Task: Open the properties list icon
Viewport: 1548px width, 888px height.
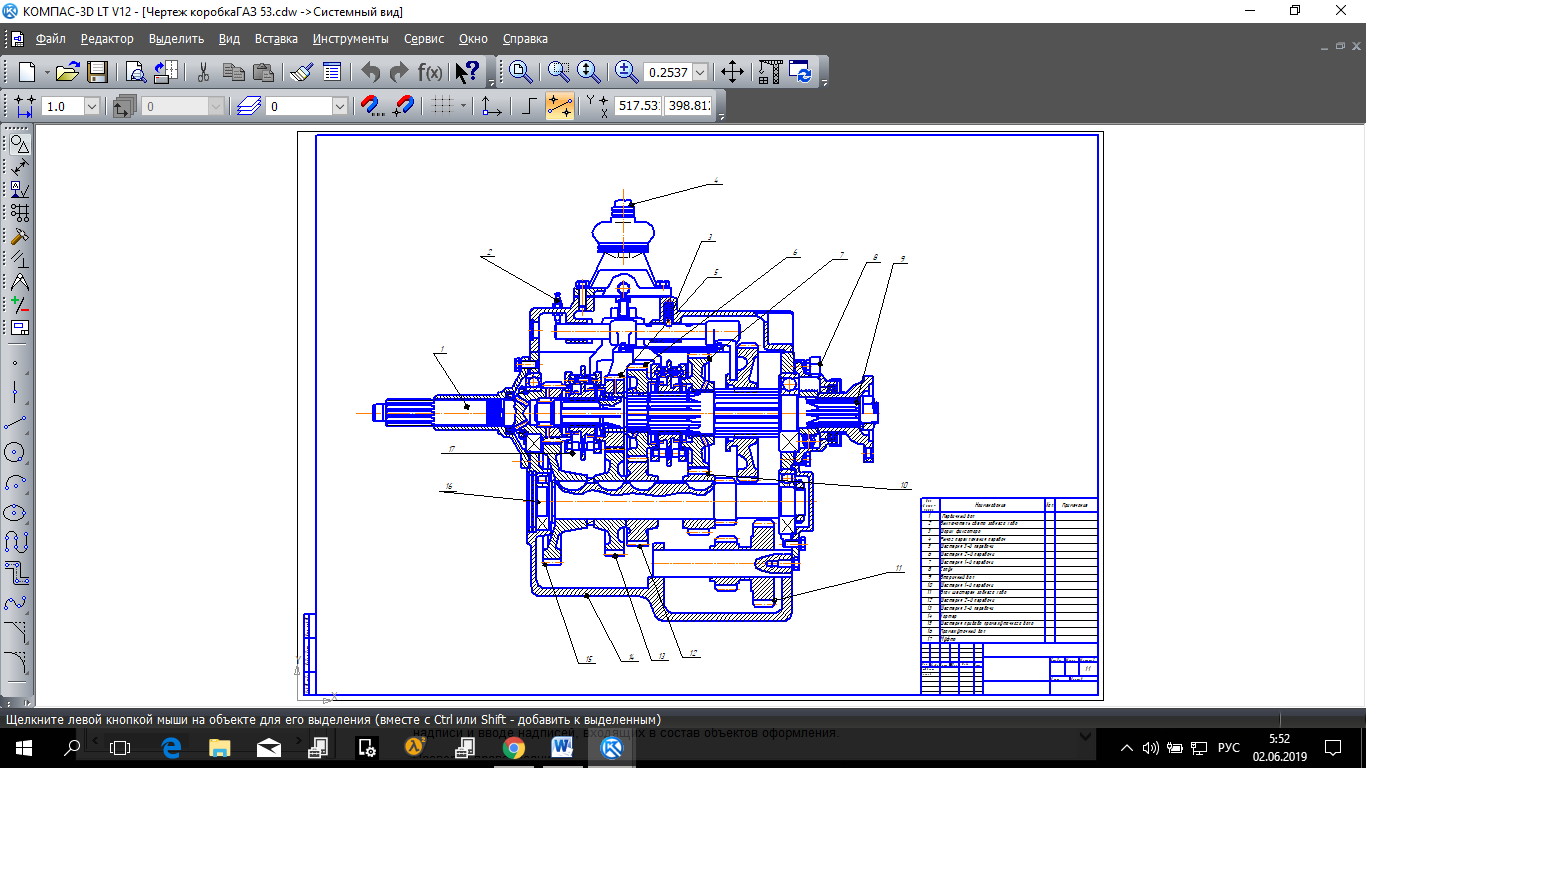Action: tap(332, 72)
